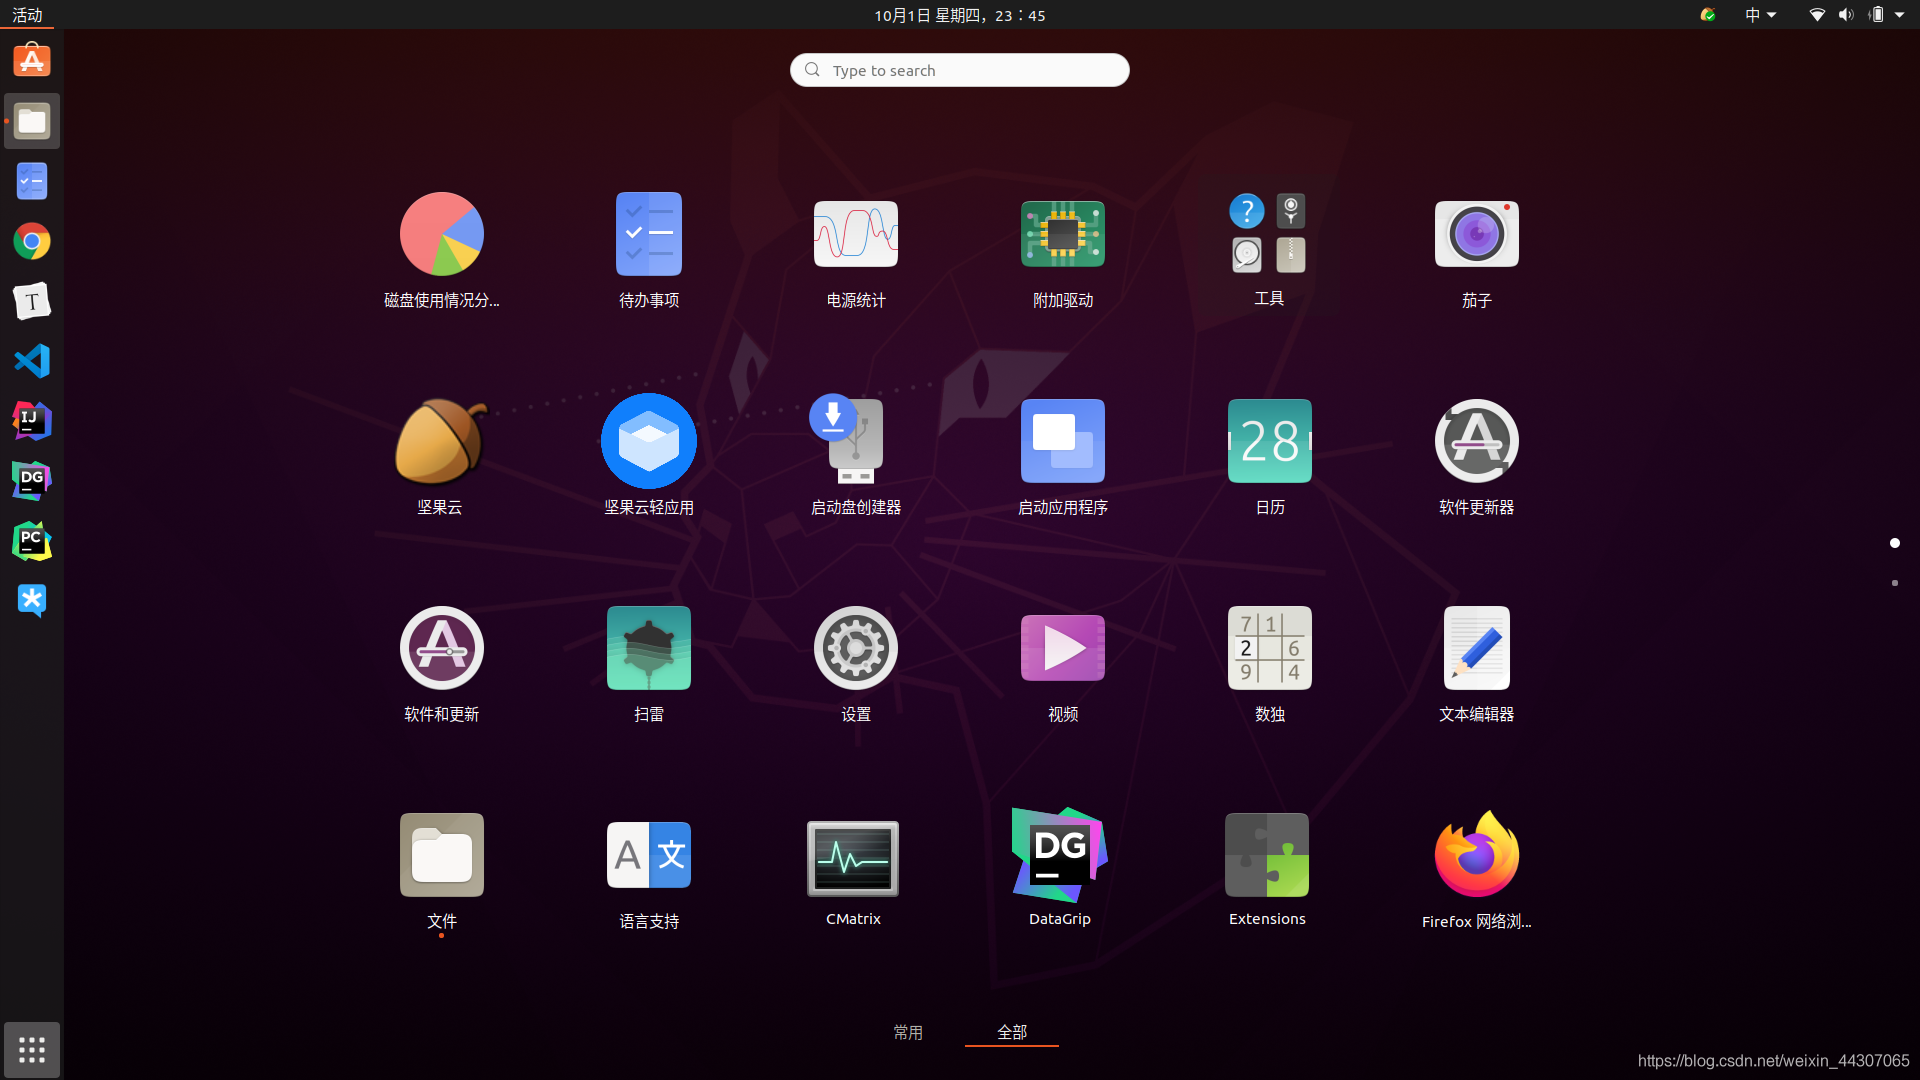
Task: Expand the 中 input method menu
Action: (x=1760, y=15)
